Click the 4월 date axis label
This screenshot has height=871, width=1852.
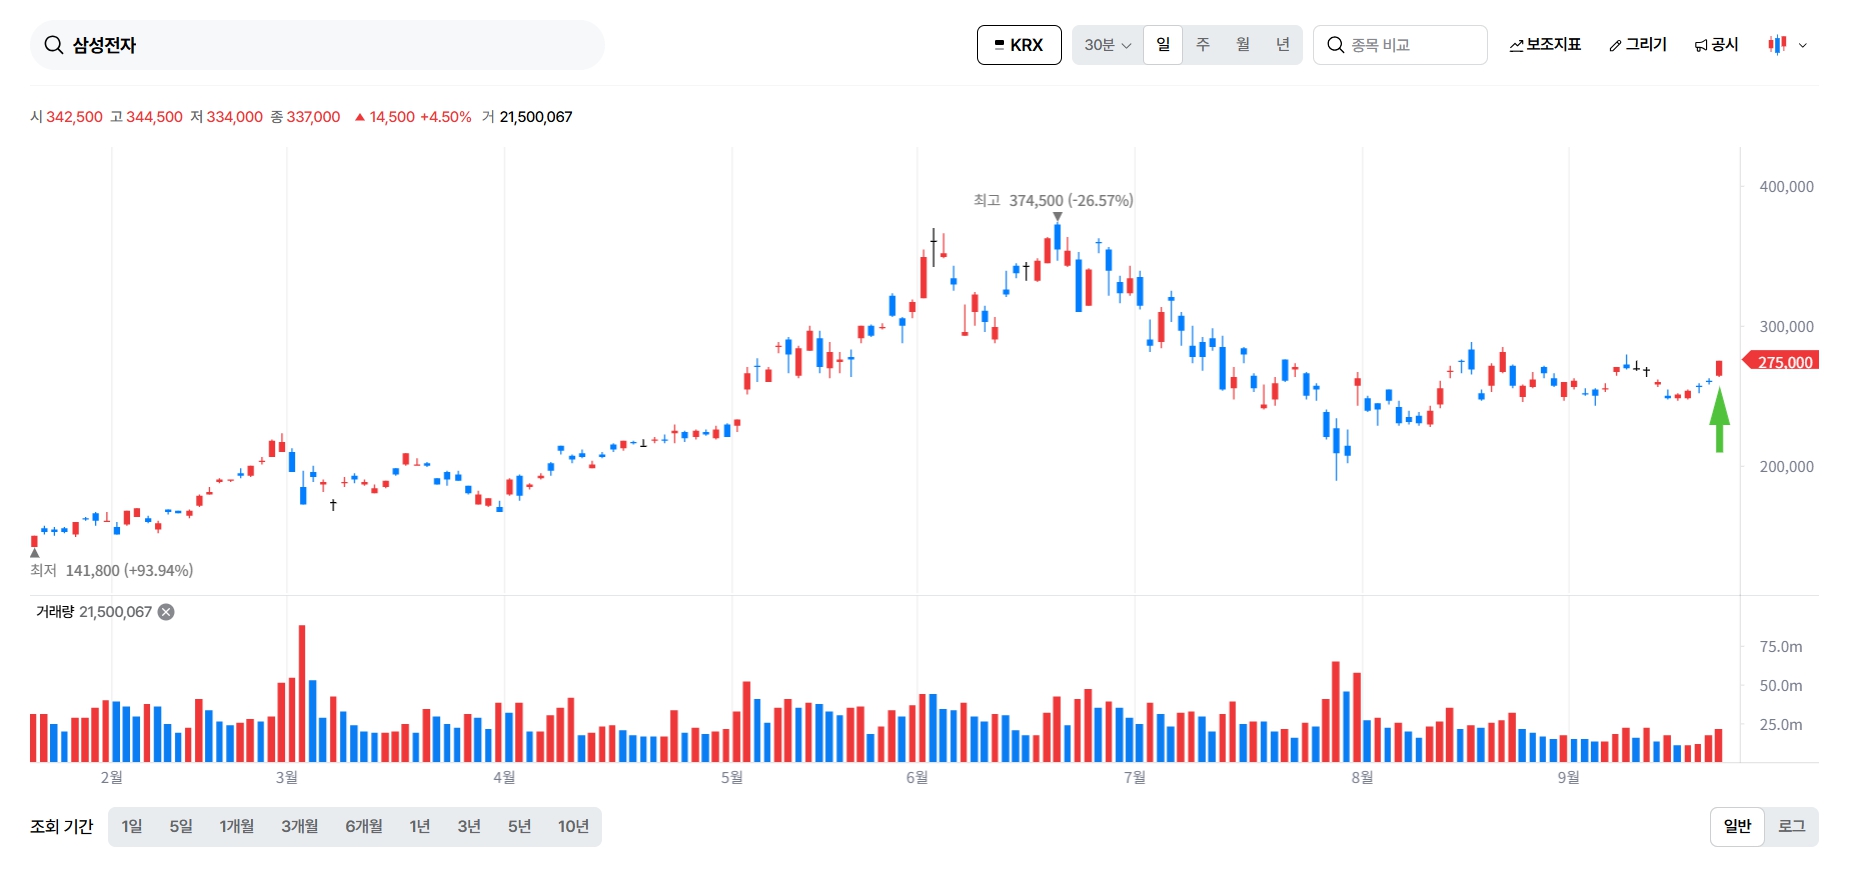tap(504, 778)
